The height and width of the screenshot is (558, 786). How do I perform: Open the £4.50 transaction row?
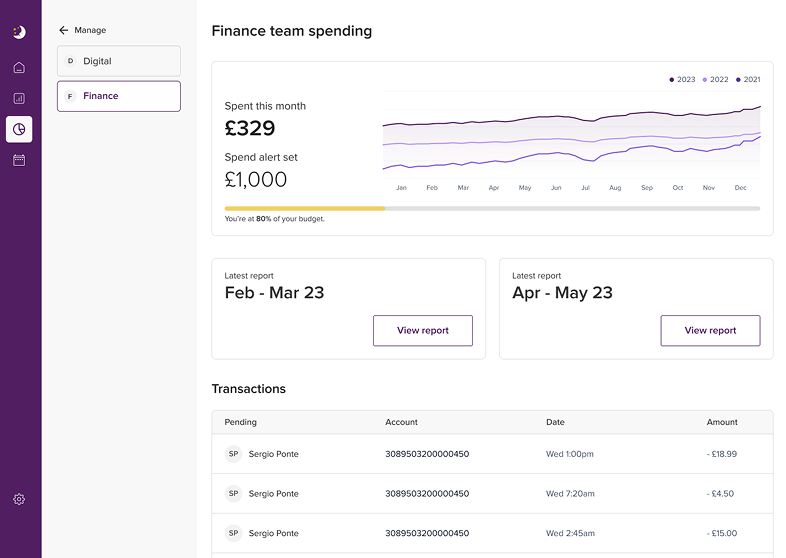[x=492, y=493]
